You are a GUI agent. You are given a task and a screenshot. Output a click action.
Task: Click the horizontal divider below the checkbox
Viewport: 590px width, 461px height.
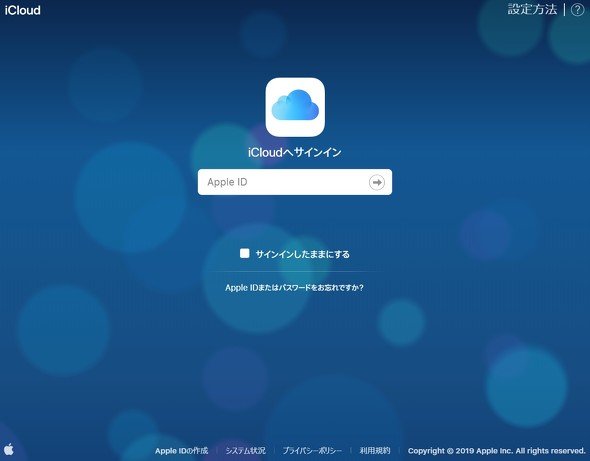pyautogui.click(x=295, y=271)
